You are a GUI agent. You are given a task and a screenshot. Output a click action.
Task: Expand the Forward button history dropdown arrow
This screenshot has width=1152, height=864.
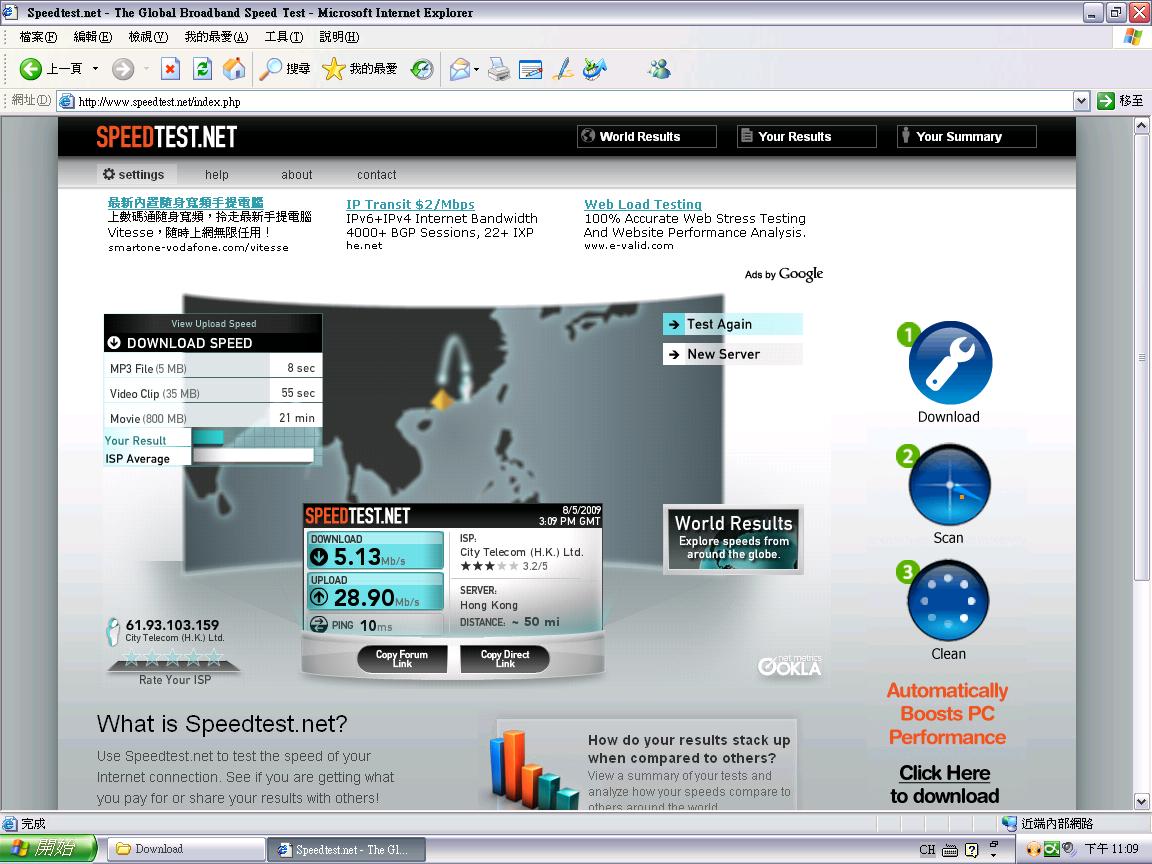click(x=146, y=69)
